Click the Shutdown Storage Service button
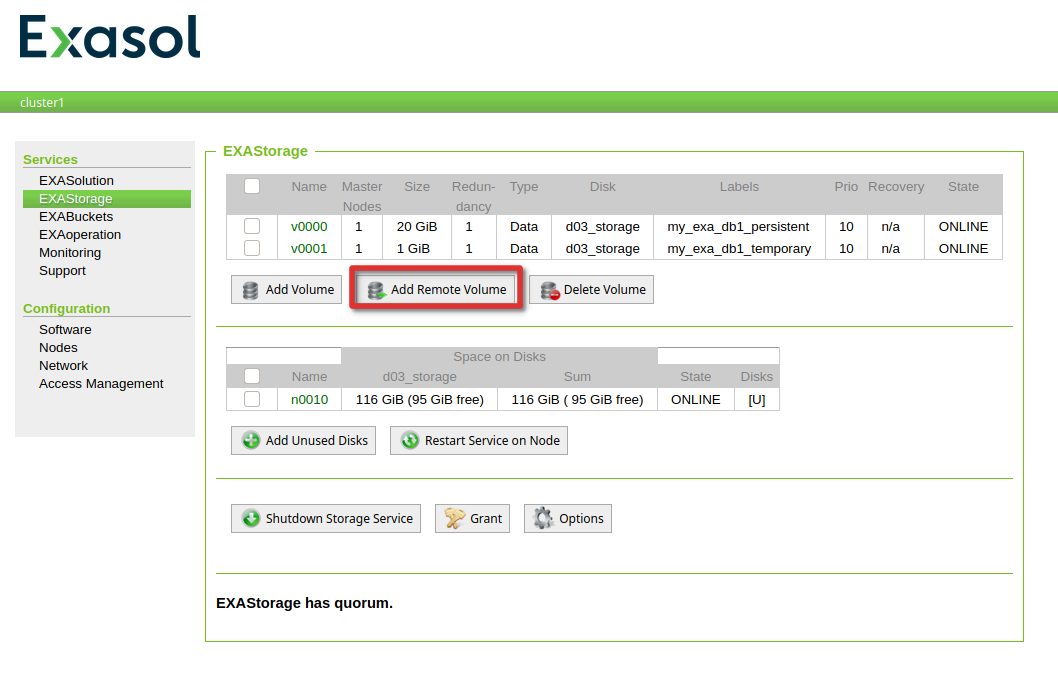 coord(326,519)
